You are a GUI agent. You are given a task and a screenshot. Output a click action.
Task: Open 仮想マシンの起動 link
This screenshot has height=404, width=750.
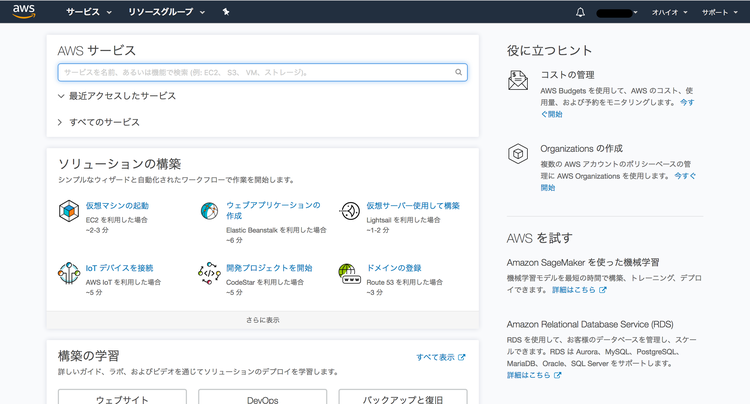pos(117,206)
